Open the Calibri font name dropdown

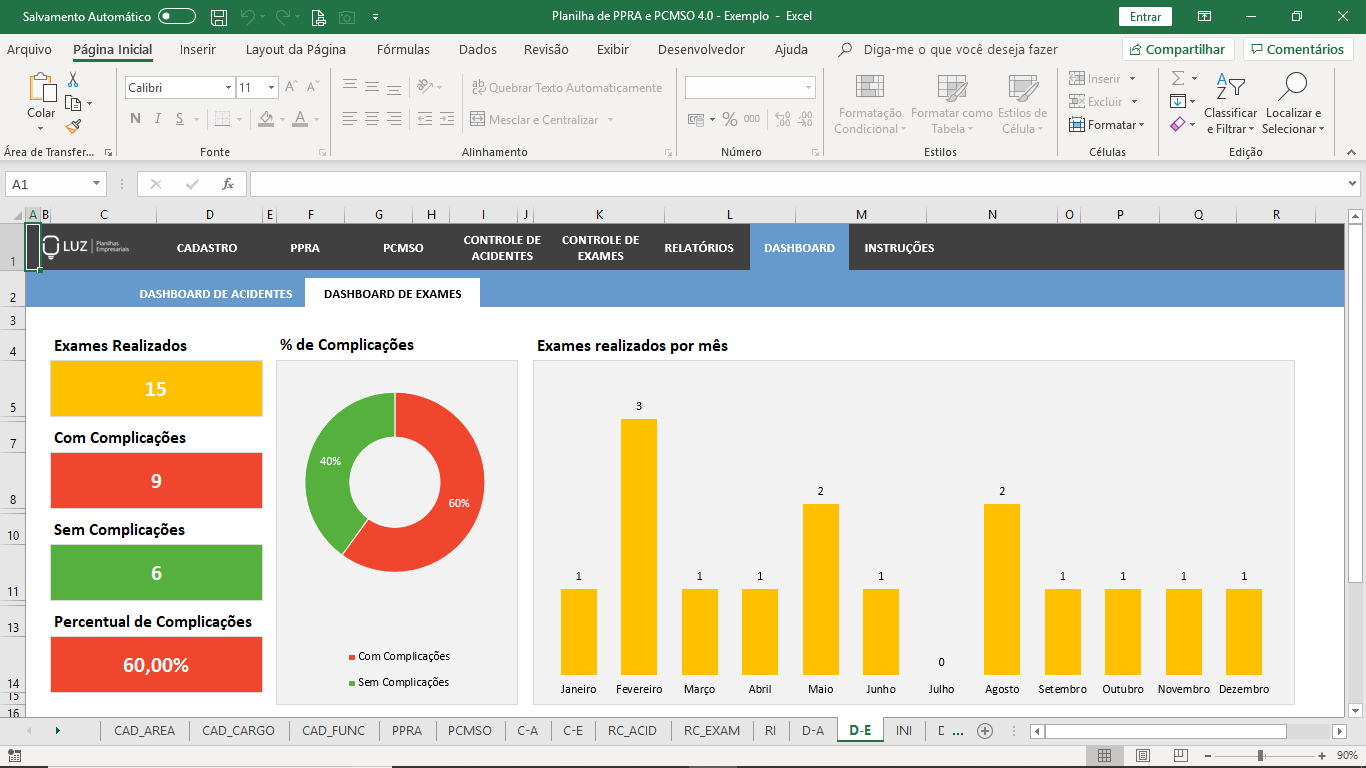point(228,88)
